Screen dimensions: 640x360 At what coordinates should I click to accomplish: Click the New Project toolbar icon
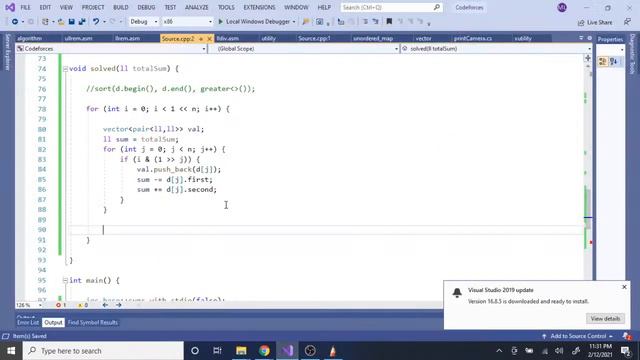pos(45,22)
